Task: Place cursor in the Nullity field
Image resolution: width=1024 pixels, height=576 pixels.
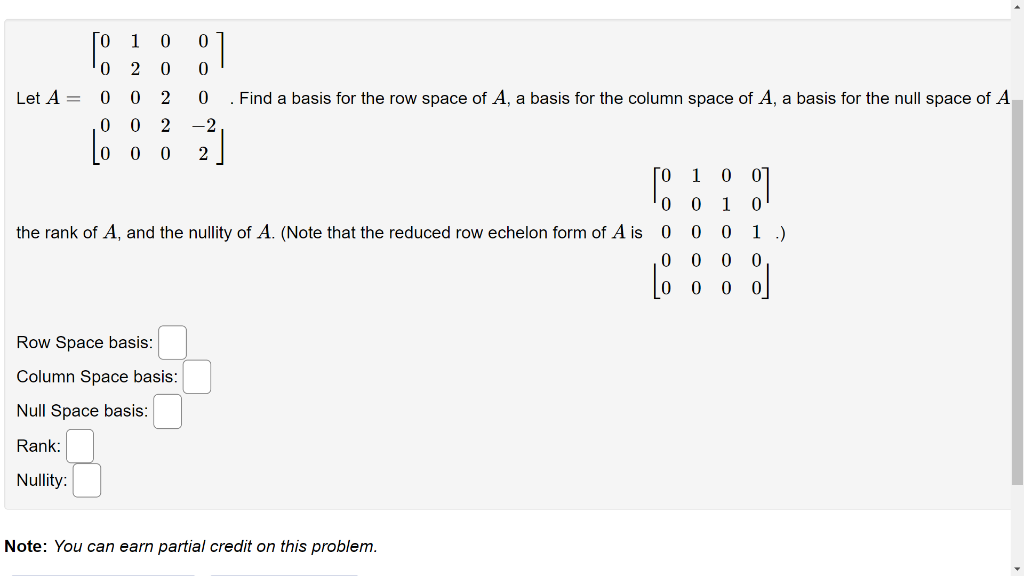Action: click(86, 480)
